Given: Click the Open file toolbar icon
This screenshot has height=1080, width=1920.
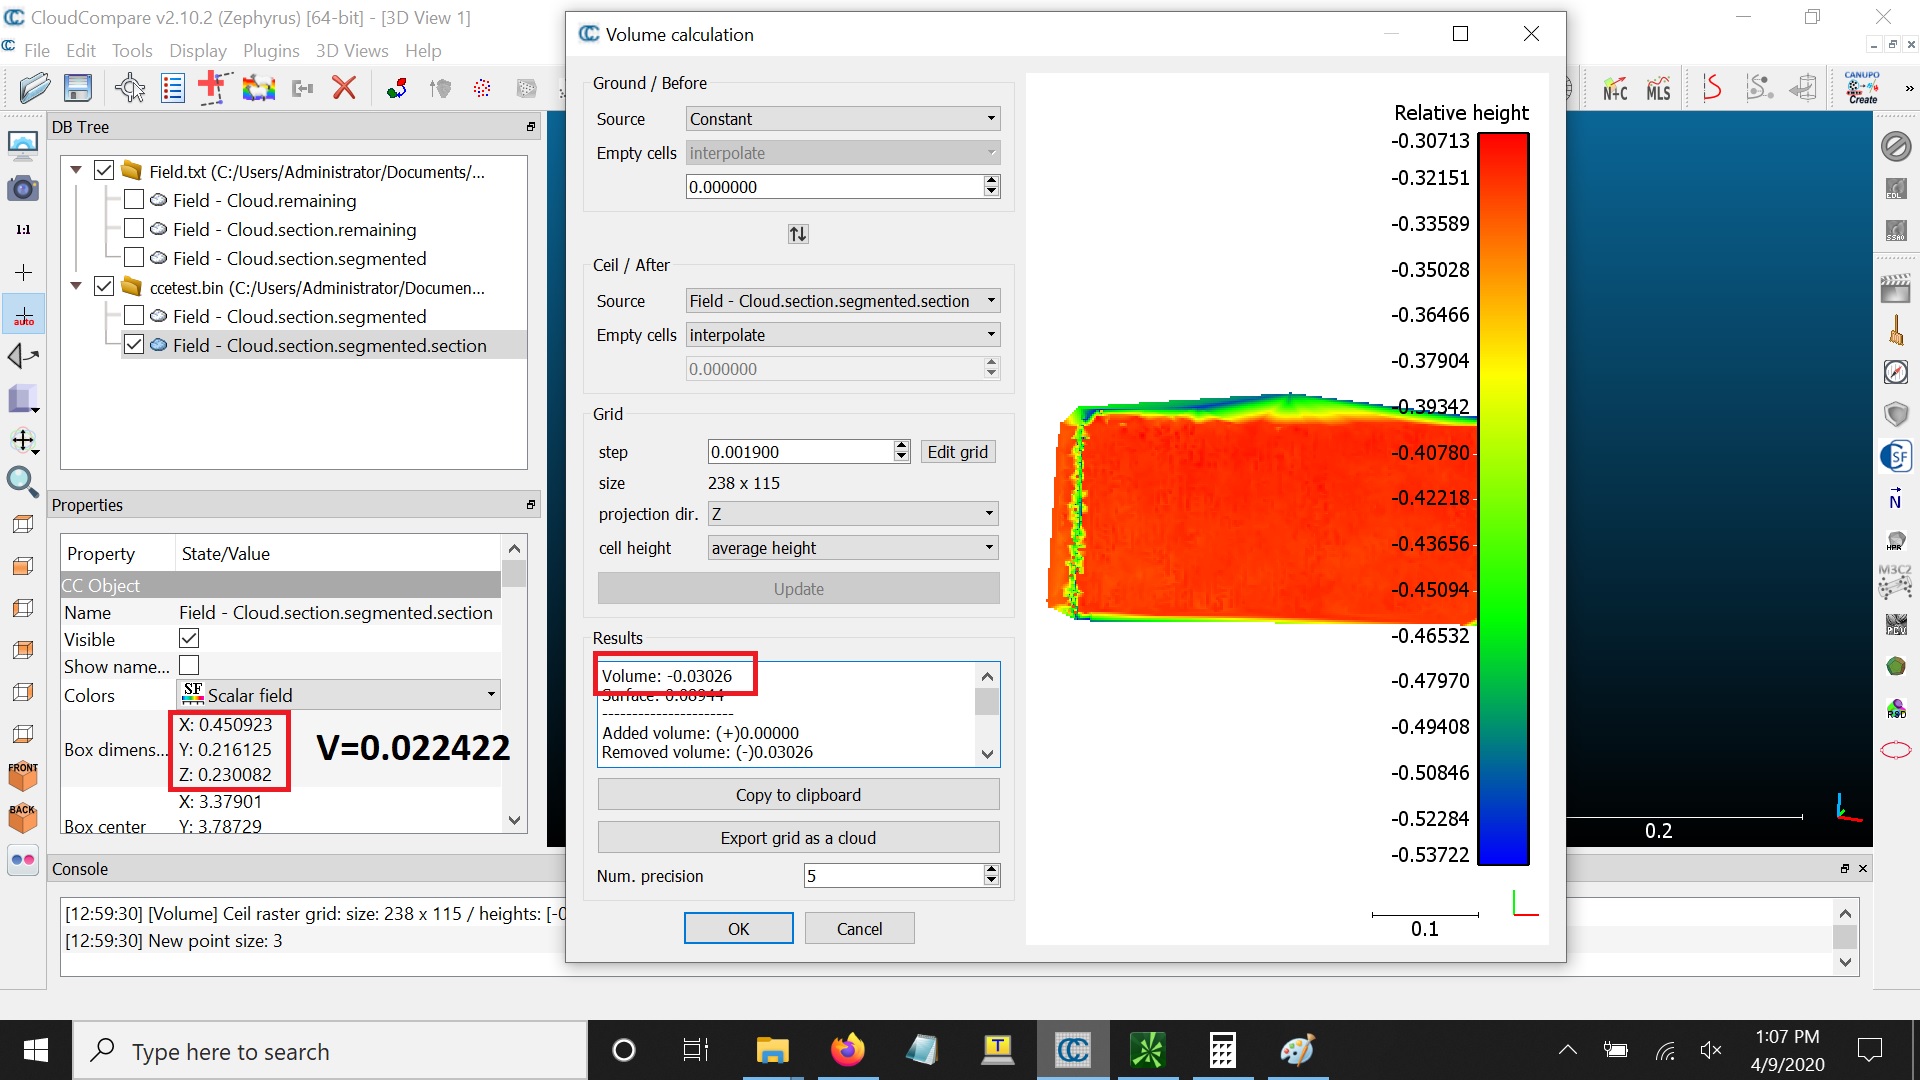Looking at the screenshot, I should 34,89.
